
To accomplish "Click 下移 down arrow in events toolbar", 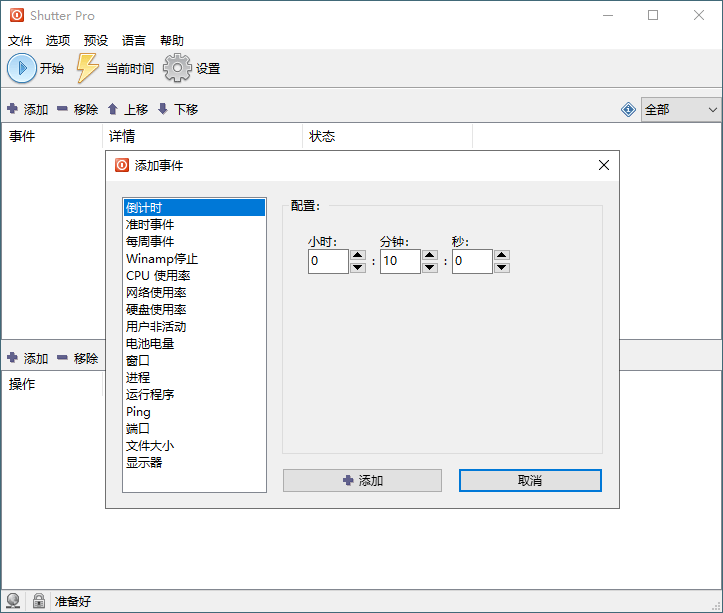I will click(x=163, y=109).
